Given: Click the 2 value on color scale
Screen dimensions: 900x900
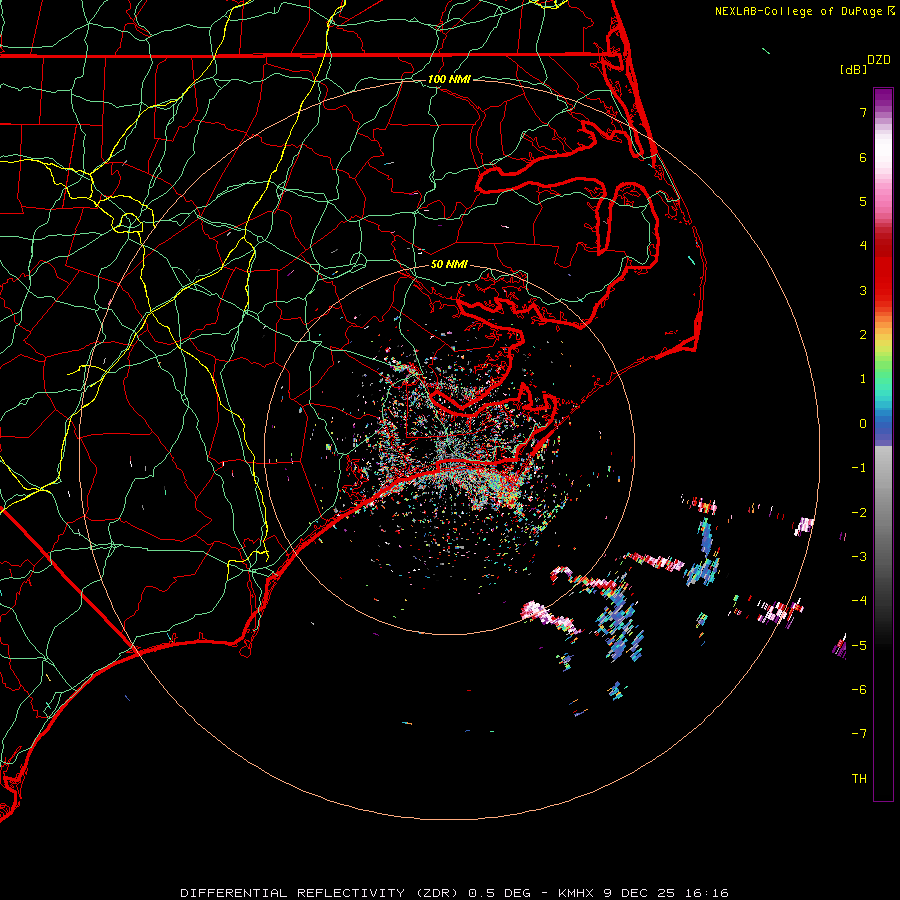Looking at the screenshot, I should 863,335.
